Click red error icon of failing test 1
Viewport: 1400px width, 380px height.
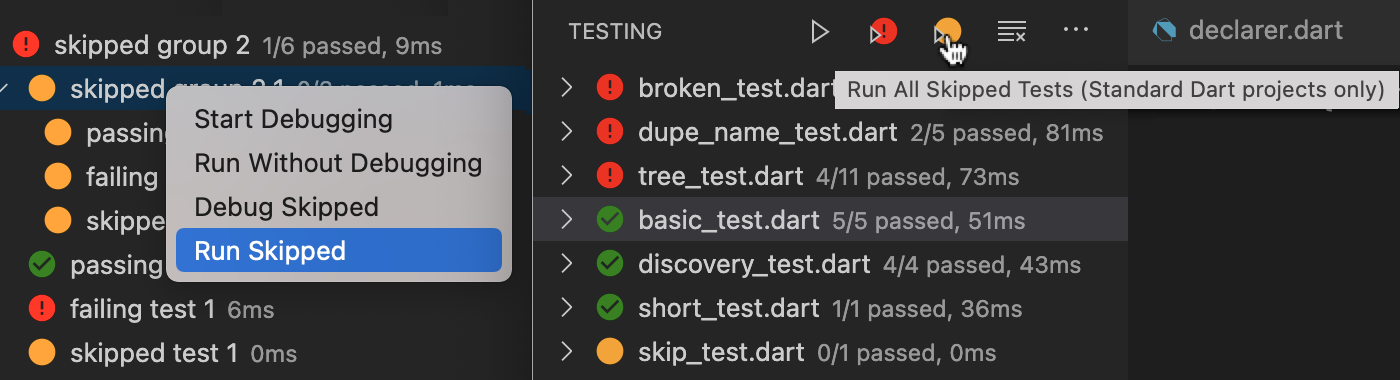pos(41,309)
